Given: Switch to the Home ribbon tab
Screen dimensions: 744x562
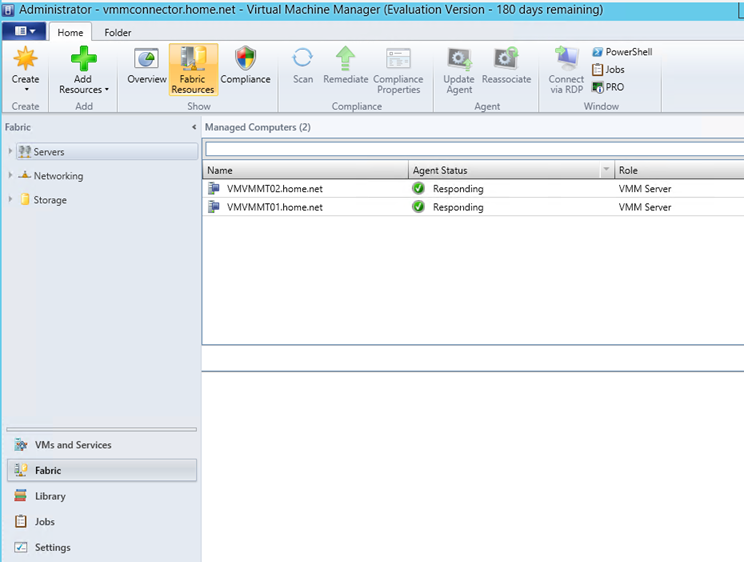Looking at the screenshot, I should tap(70, 32).
